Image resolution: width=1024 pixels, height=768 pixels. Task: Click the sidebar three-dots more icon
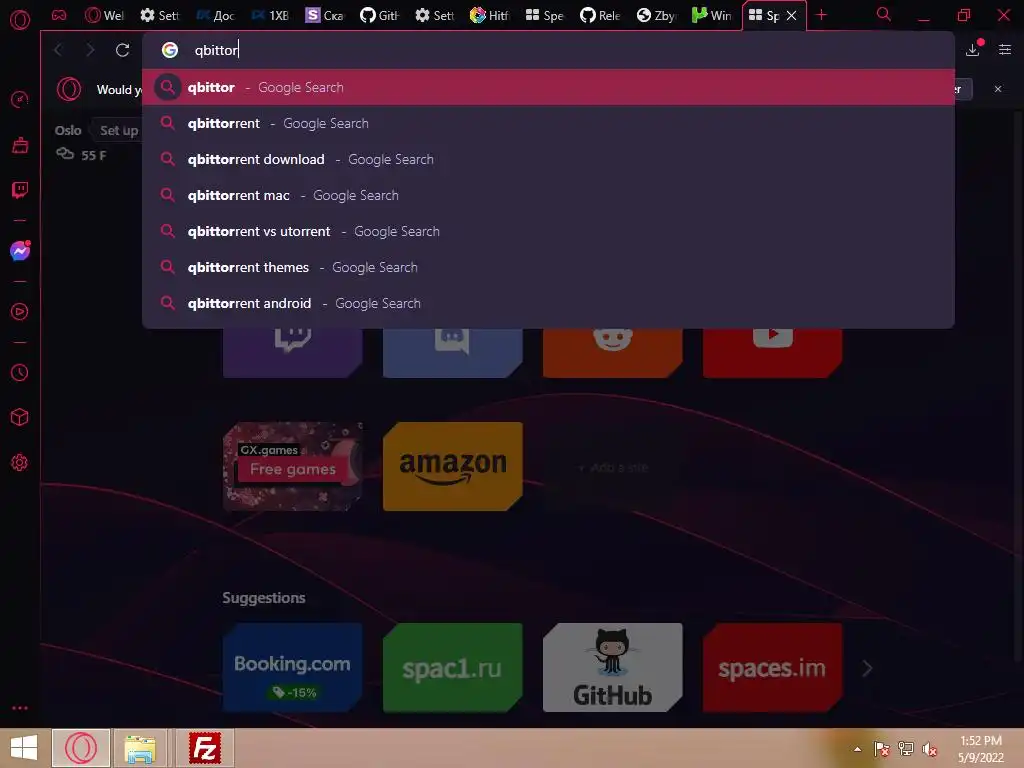coord(20,708)
